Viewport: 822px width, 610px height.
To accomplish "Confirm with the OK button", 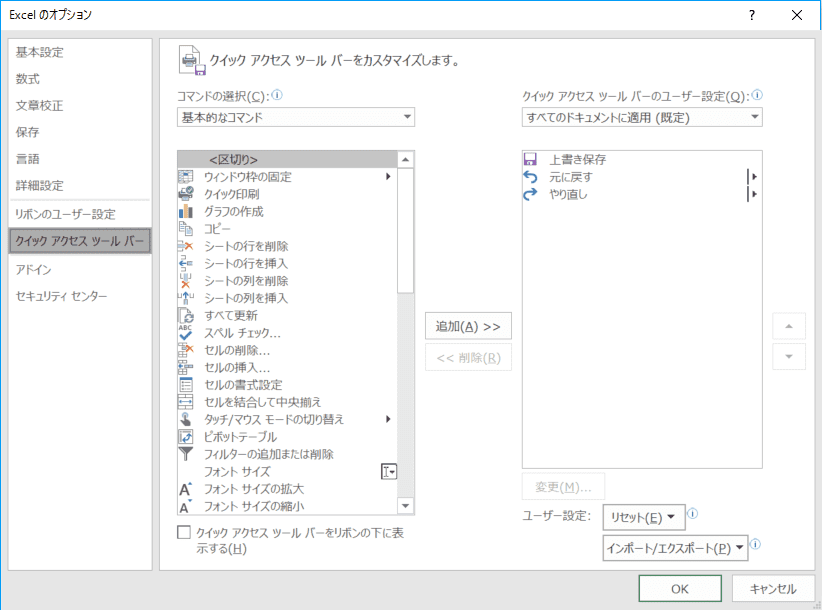I will click(680, 589).
